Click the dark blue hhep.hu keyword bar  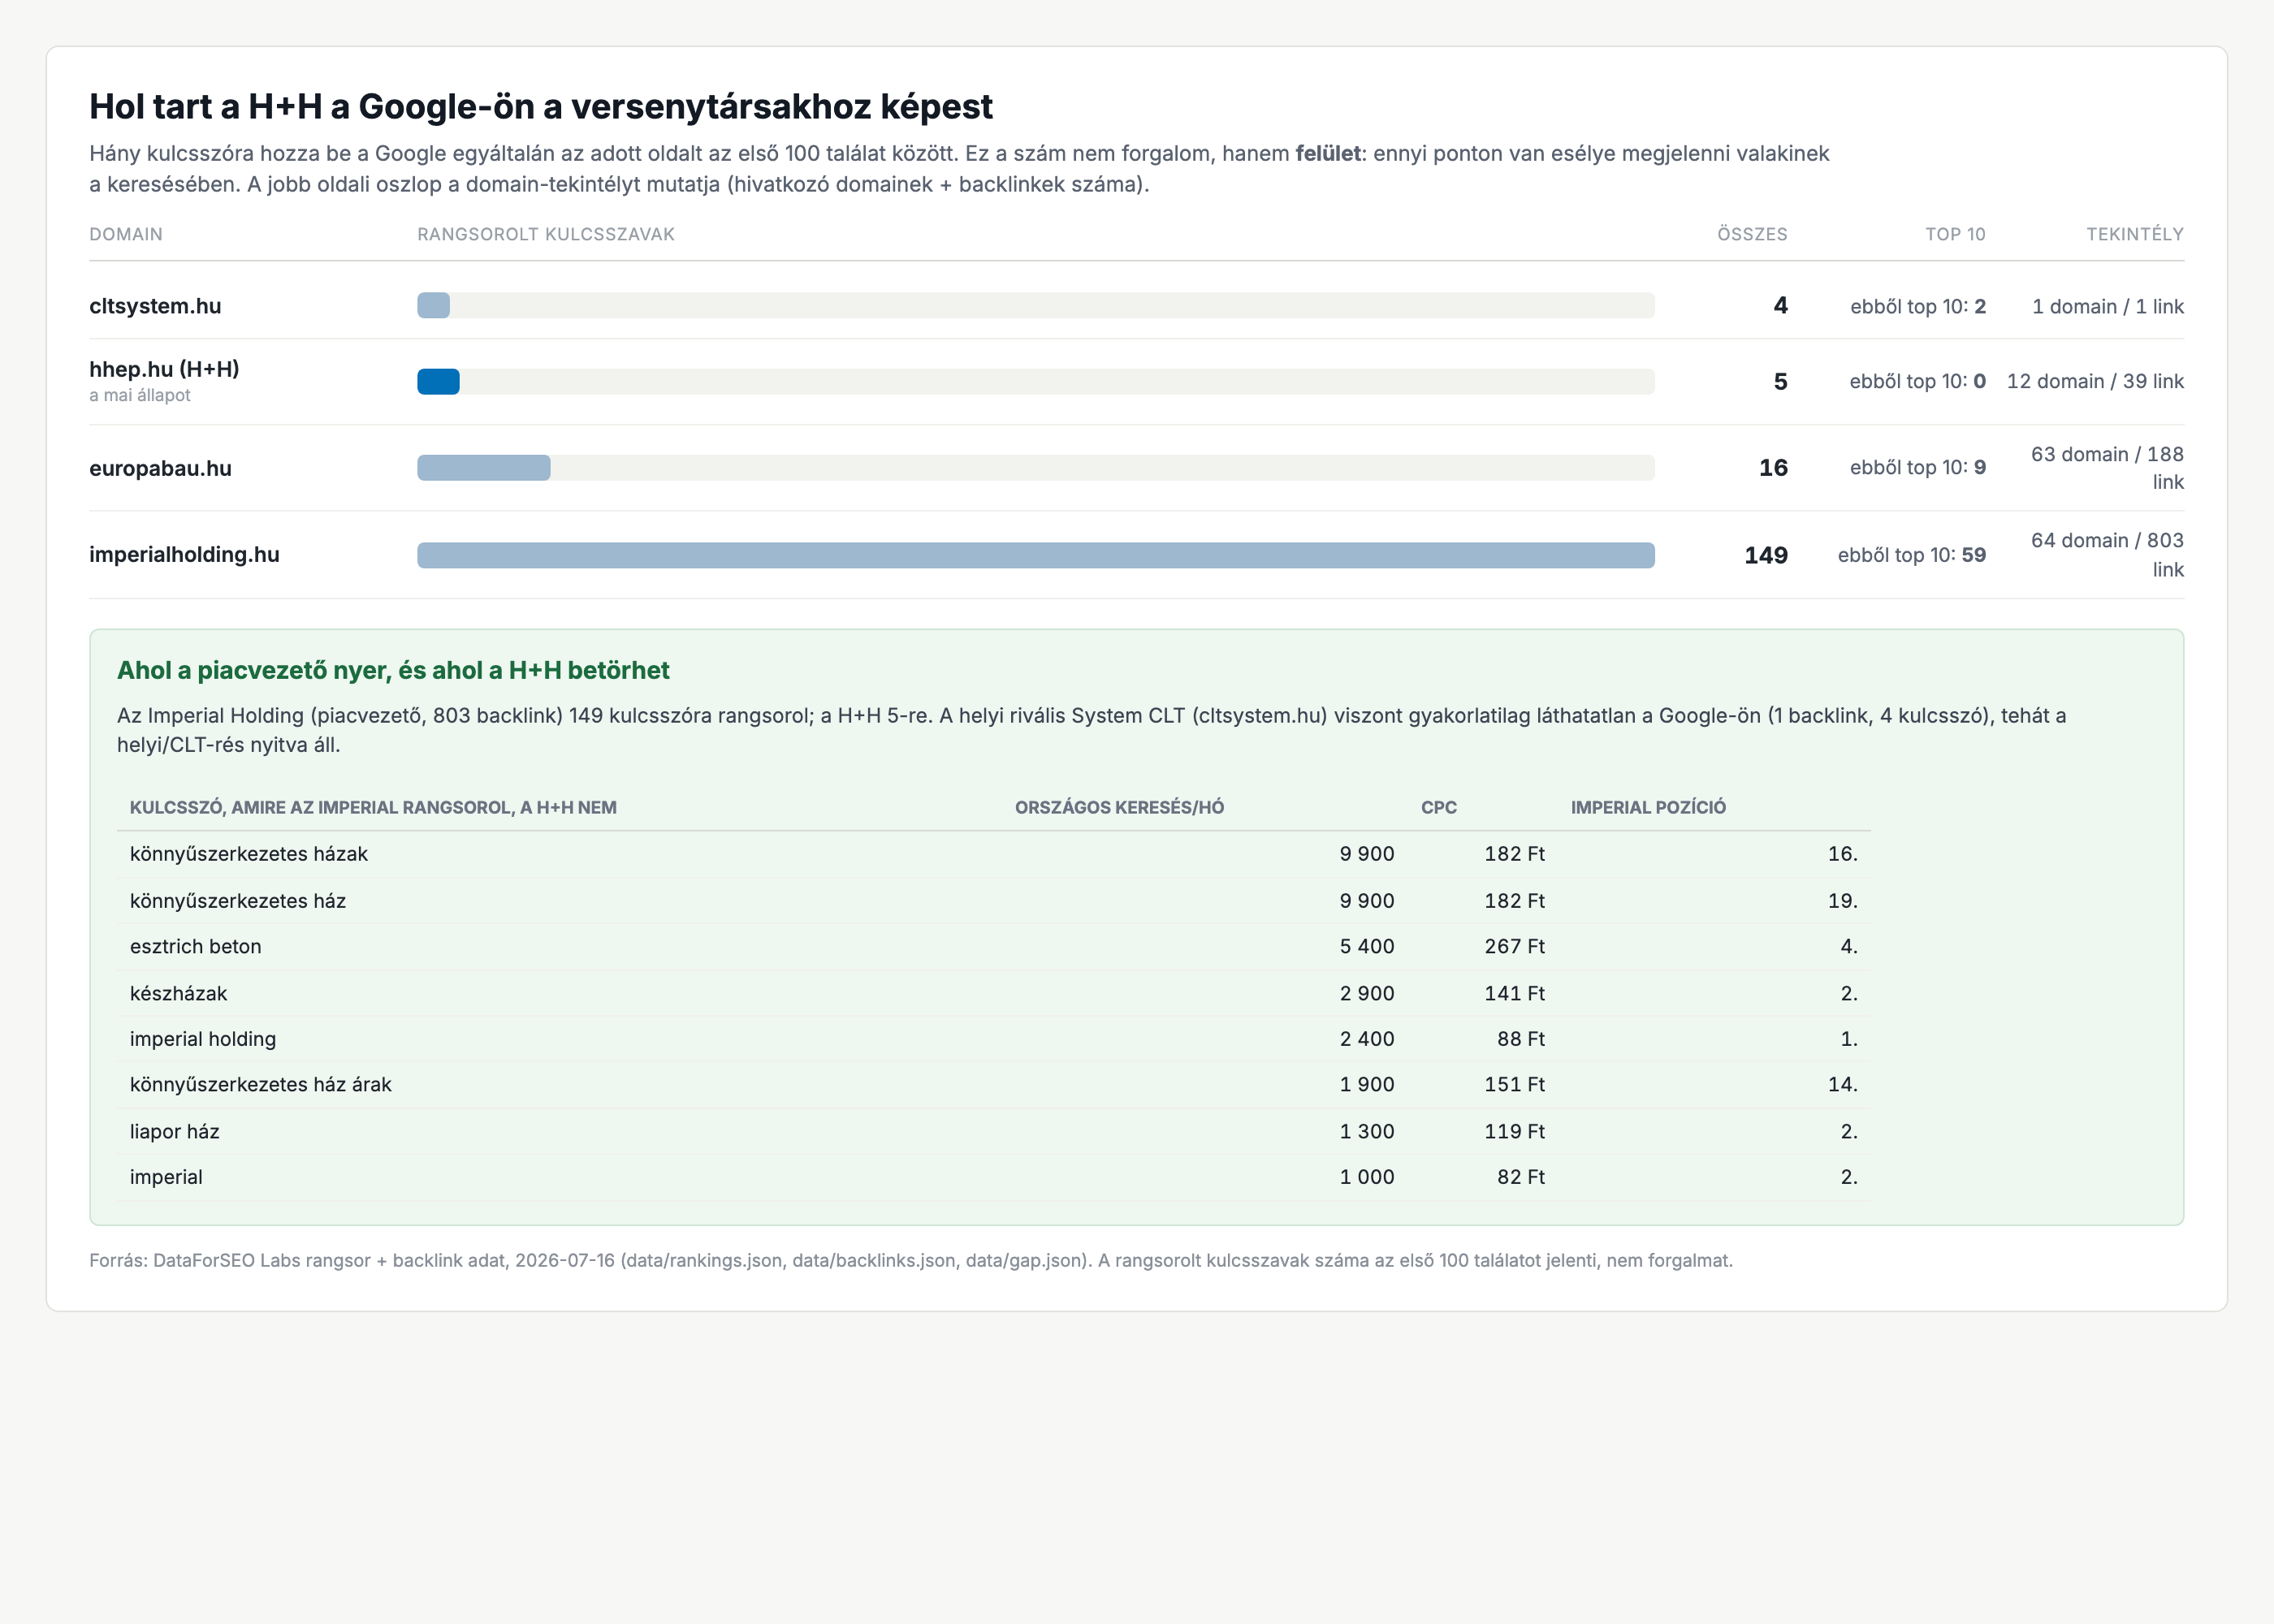tap(438, 382)
